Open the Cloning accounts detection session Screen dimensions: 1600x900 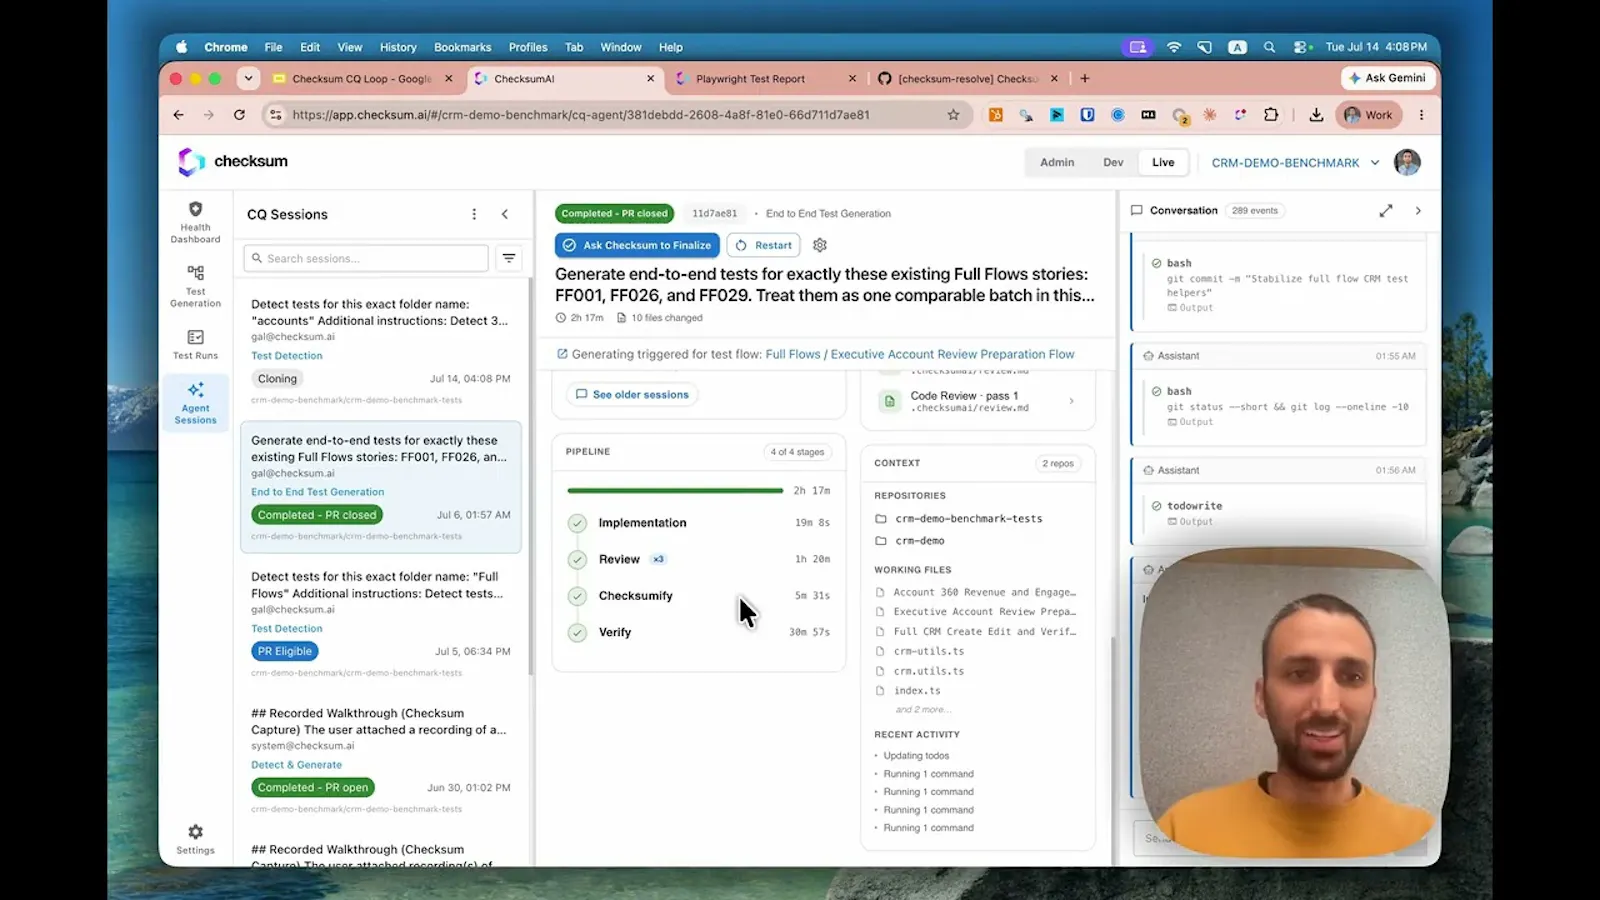point(380,349)
